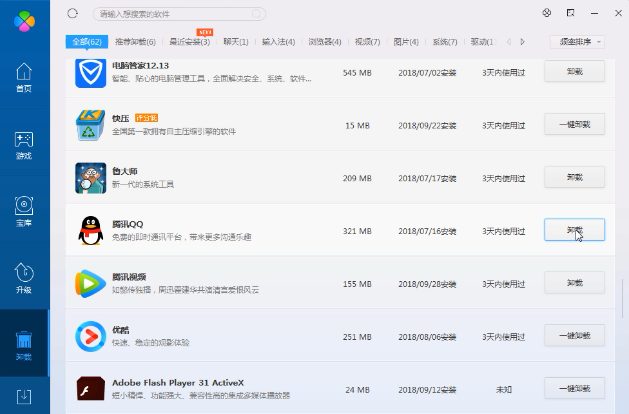The width and height of the screenshot is (629, 414).
Task: Click the vertical scrollbar thumb of the list
Action: [623, 299]
